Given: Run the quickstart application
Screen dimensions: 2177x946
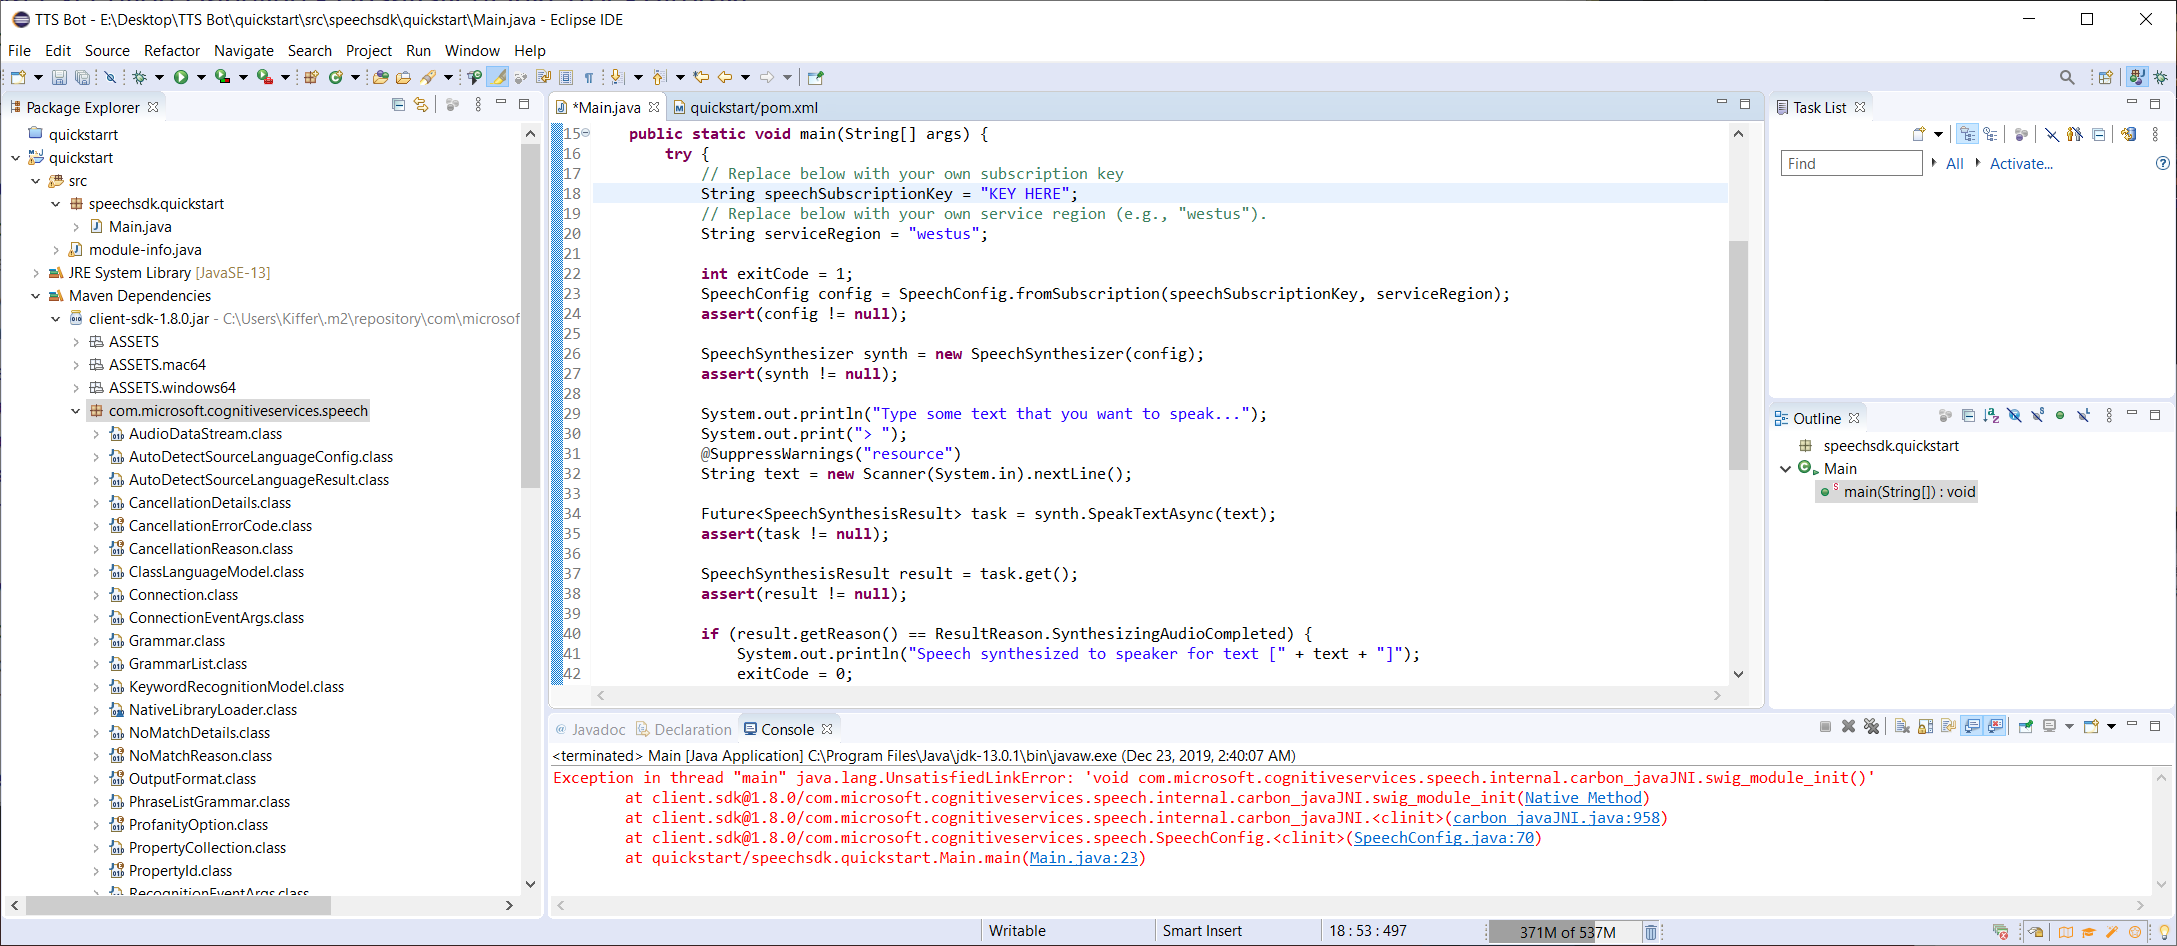Looking at the screenshot, I should 181,77.
